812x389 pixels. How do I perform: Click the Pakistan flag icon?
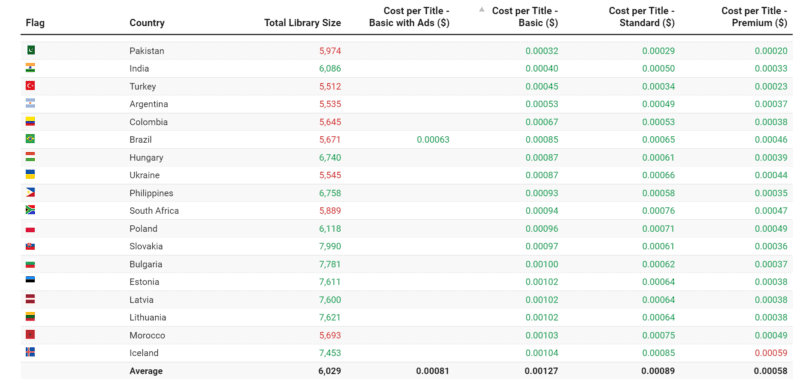coord(31,50)
